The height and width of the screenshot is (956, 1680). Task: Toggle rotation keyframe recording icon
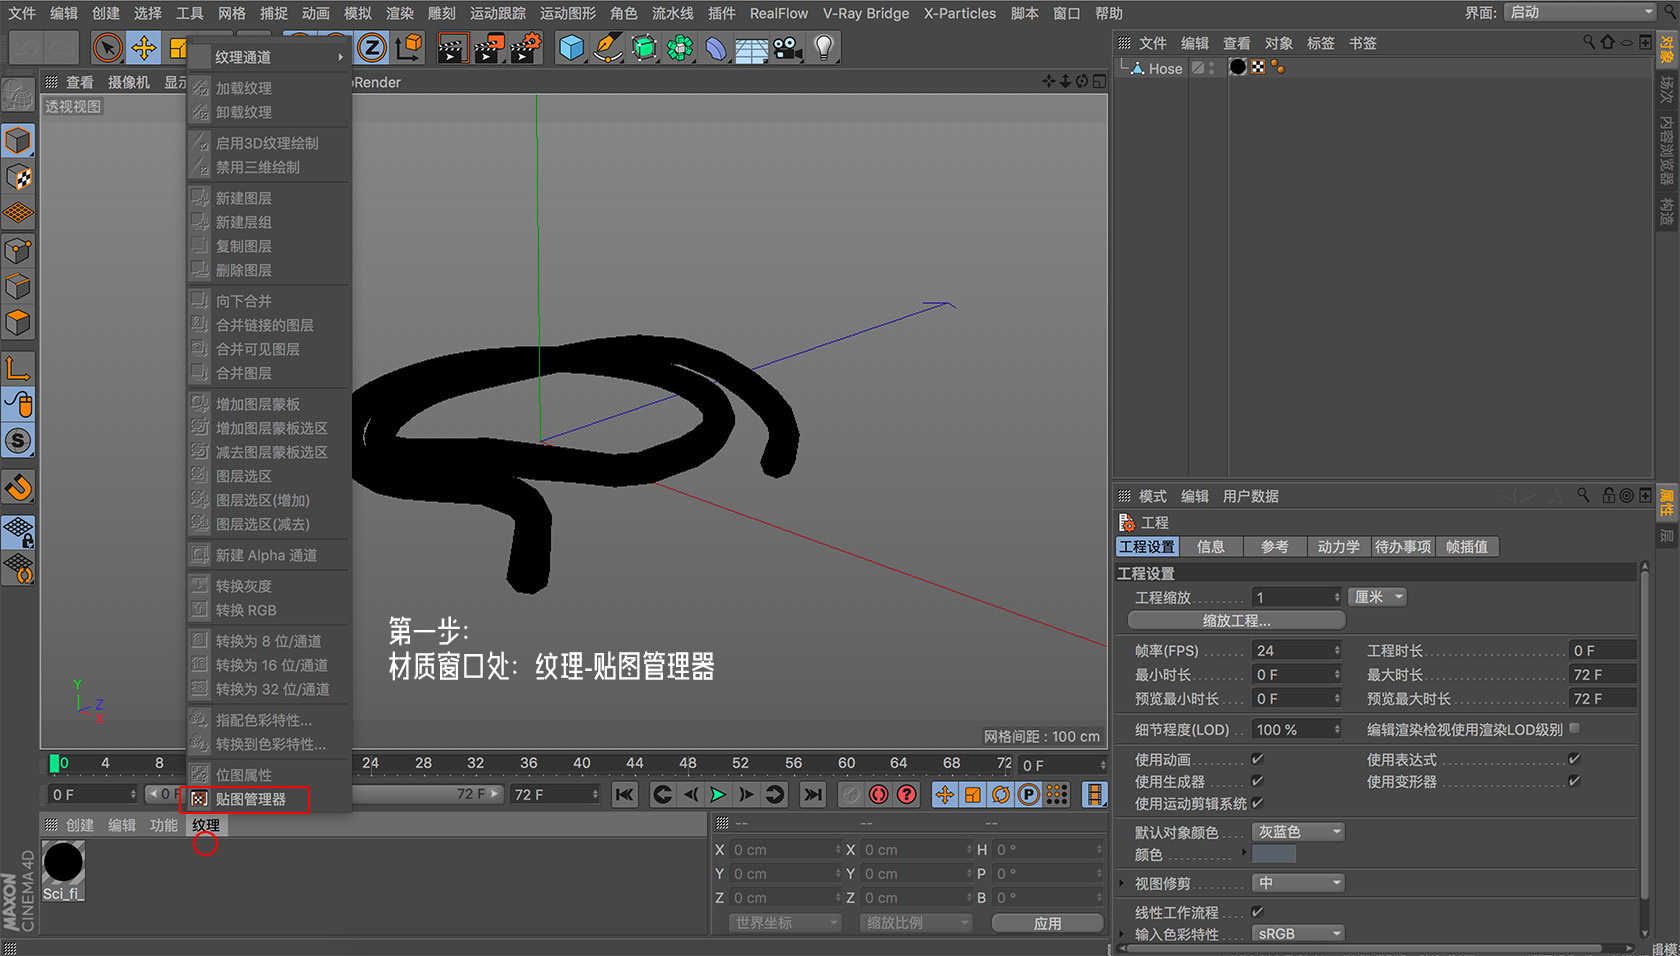(x=1001, y=794)
